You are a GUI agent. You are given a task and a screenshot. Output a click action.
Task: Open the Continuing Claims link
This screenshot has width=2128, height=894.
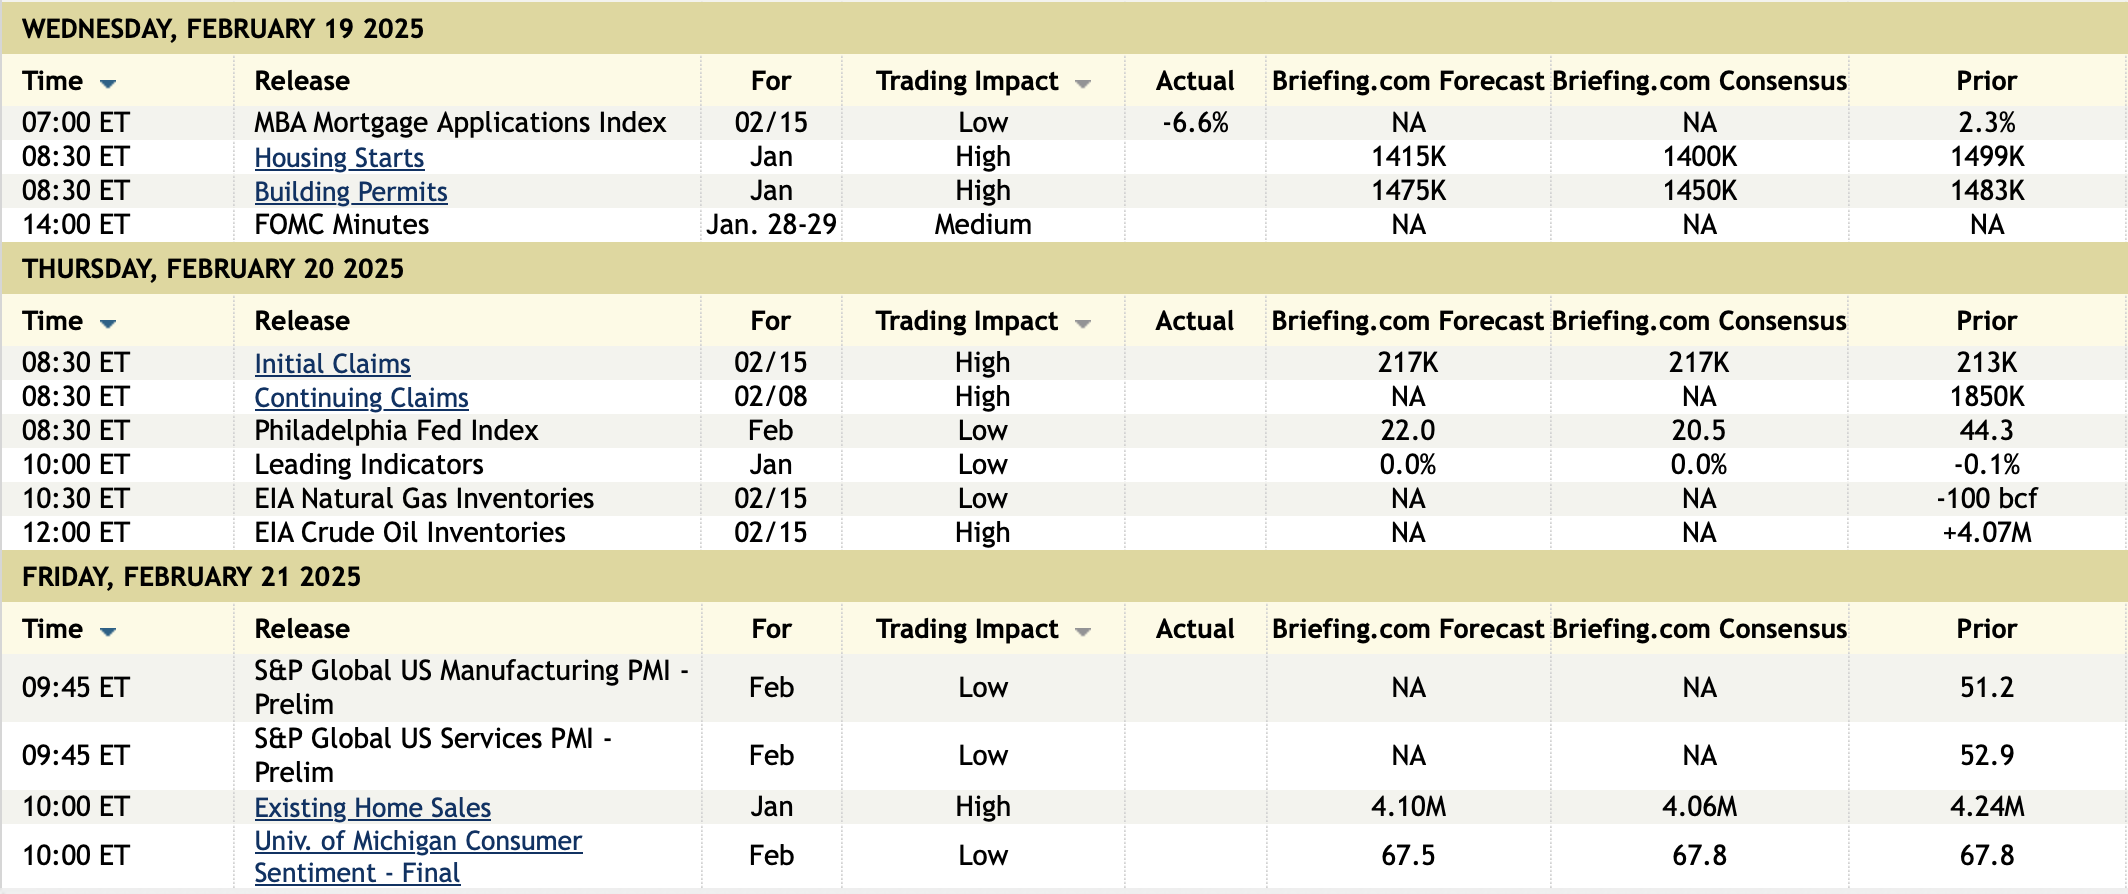point(361,398)
